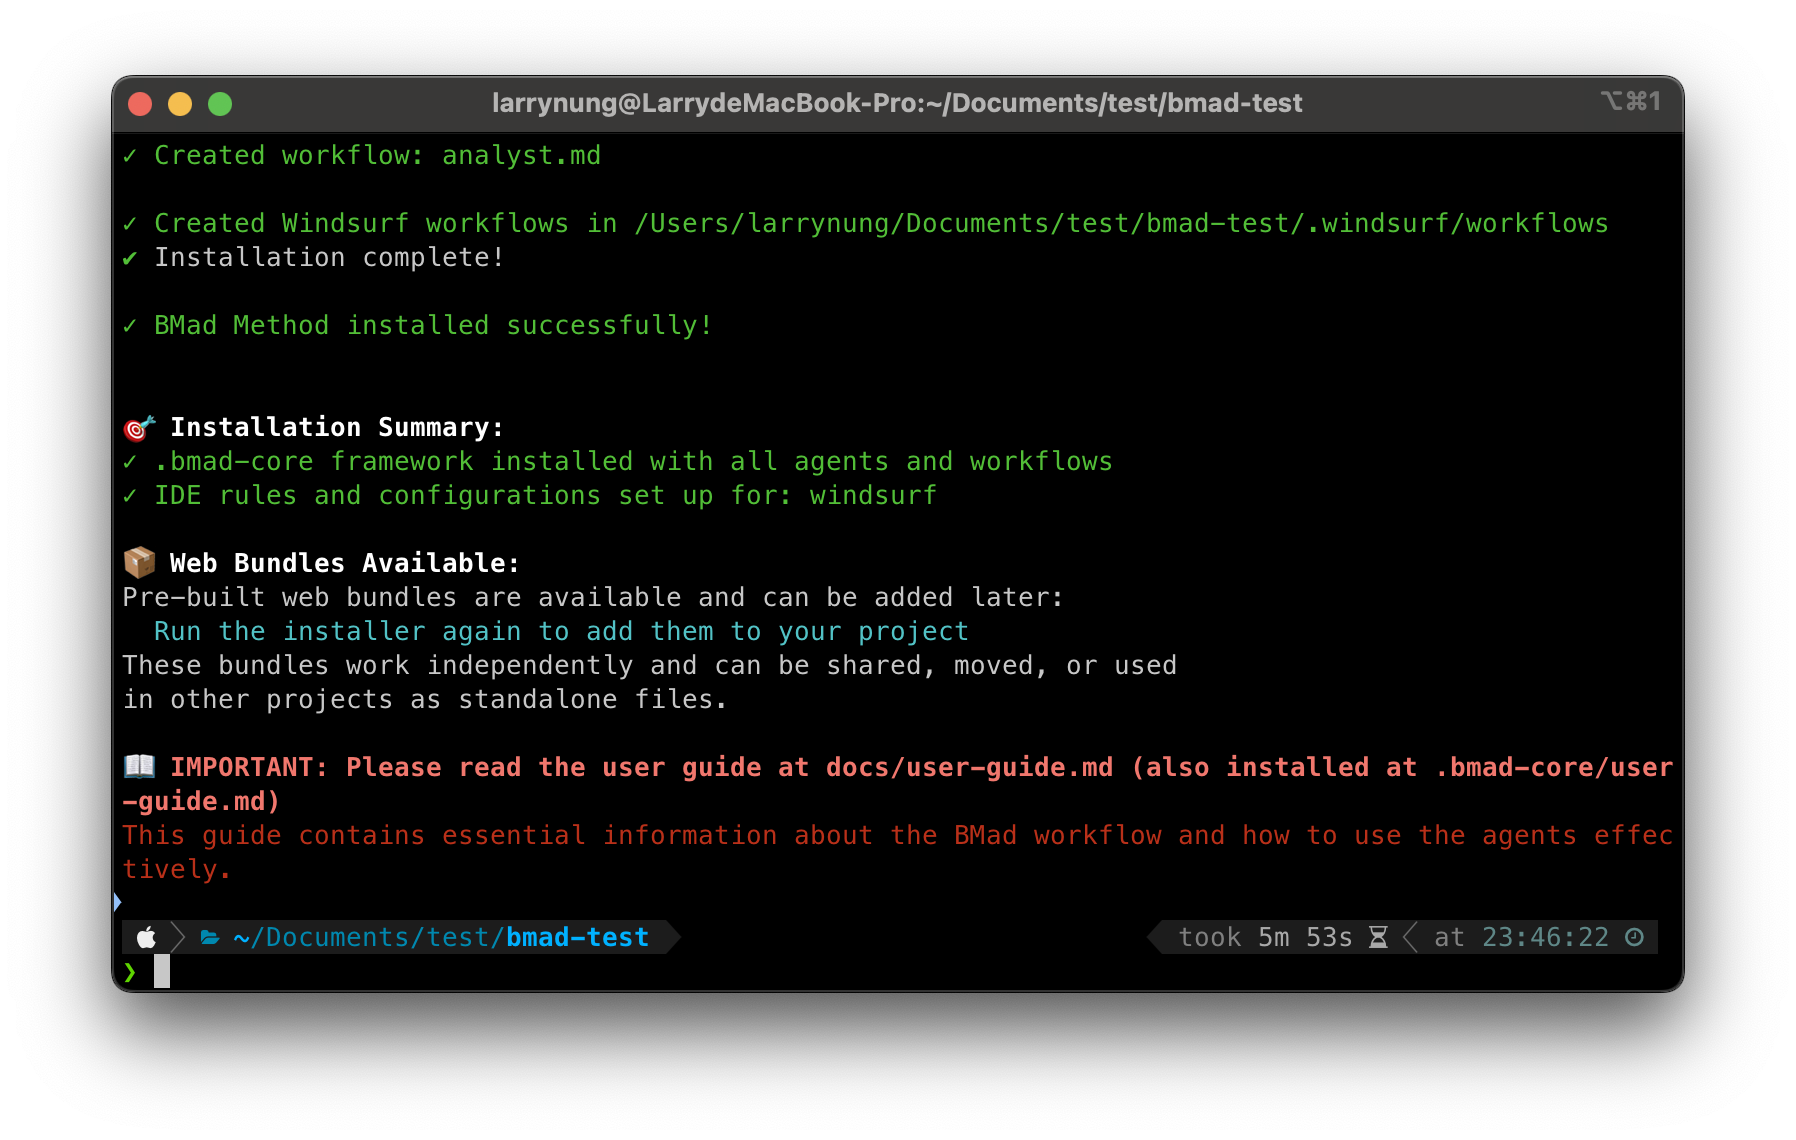Click the red close window button
Image resolution: width=1796 pixels, height=1140 pixels.
pos(140,104)
